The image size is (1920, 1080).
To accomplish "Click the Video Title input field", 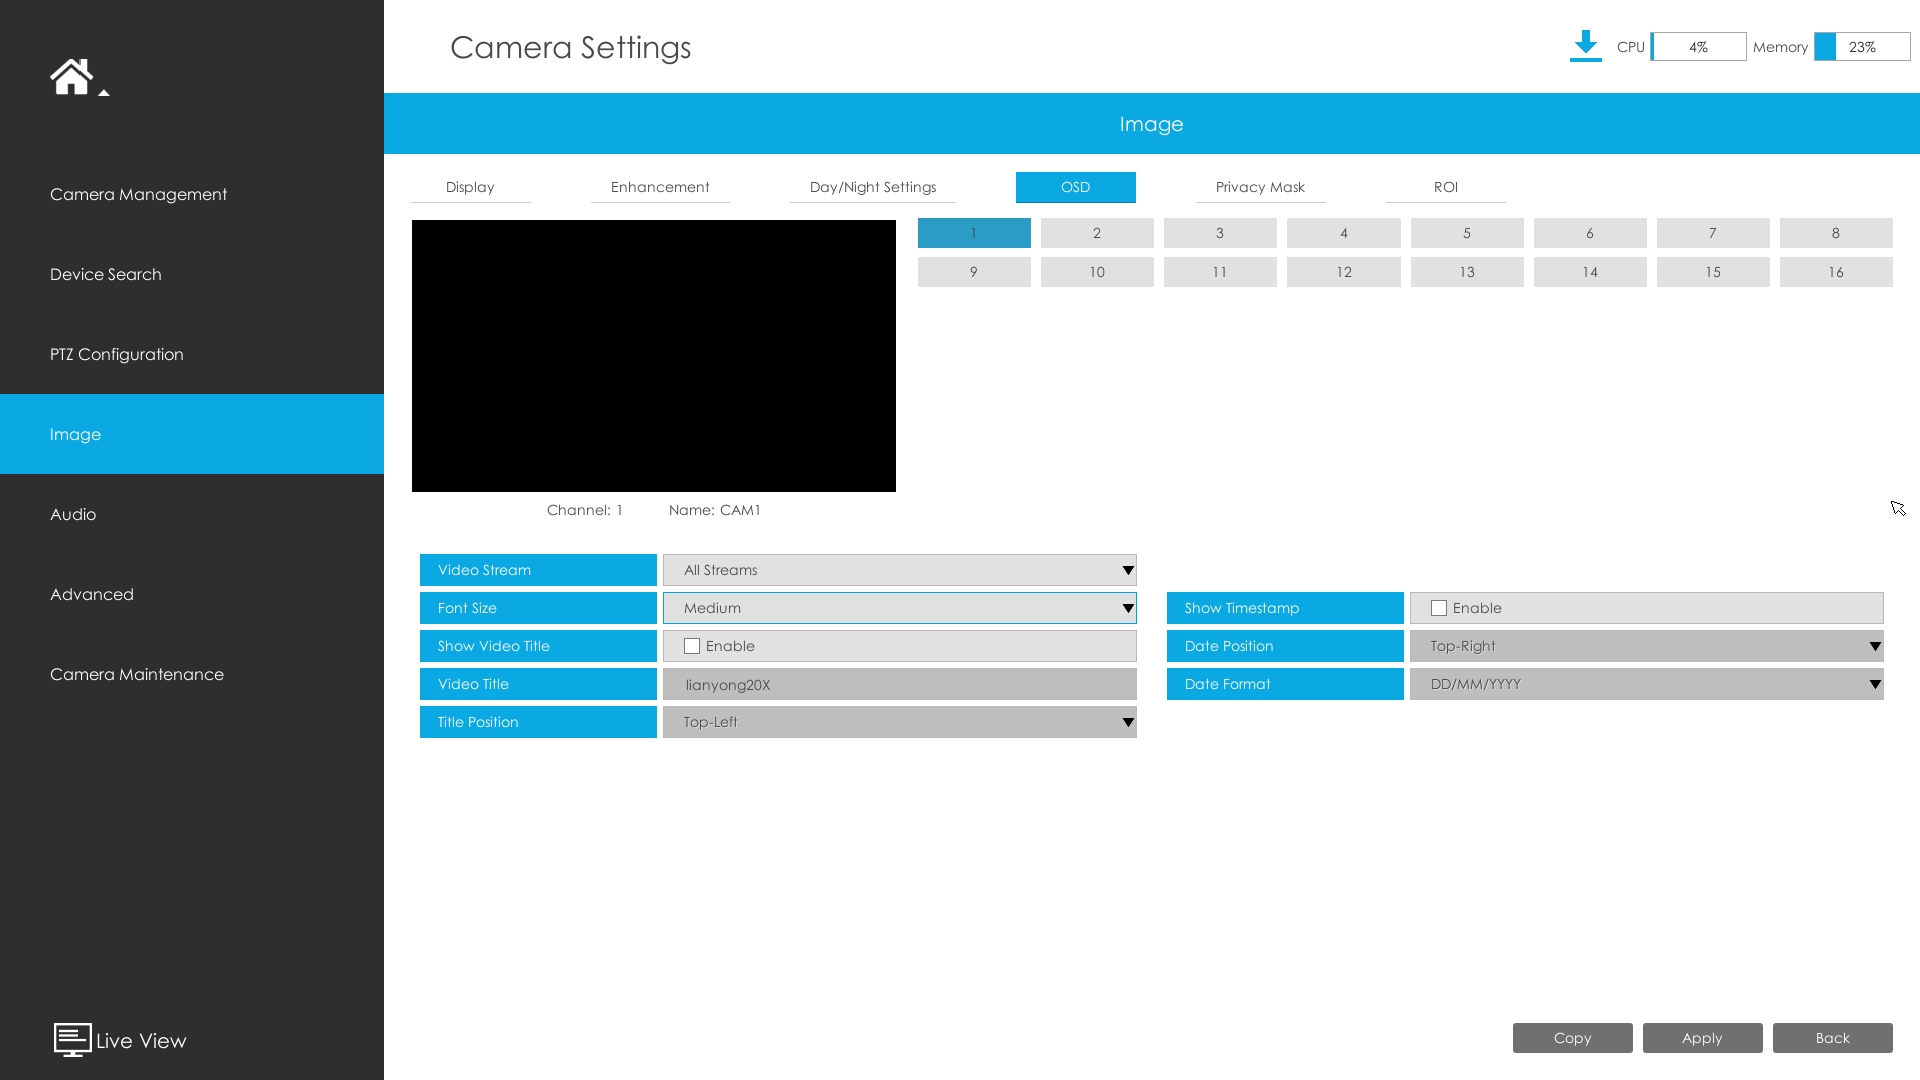I will pos(899,684).
